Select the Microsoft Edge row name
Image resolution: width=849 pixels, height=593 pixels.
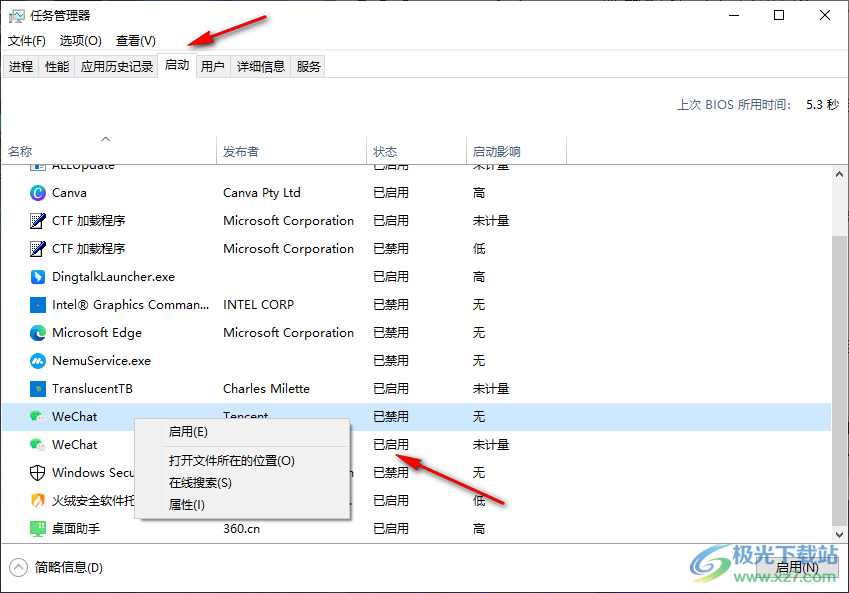coord(97,333)
